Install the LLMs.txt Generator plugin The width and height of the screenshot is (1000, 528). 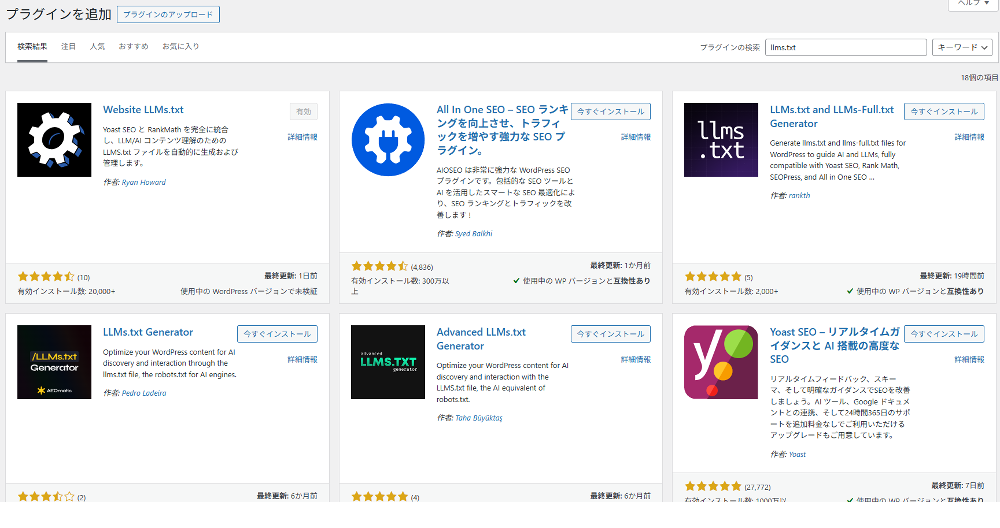(277, 334)
